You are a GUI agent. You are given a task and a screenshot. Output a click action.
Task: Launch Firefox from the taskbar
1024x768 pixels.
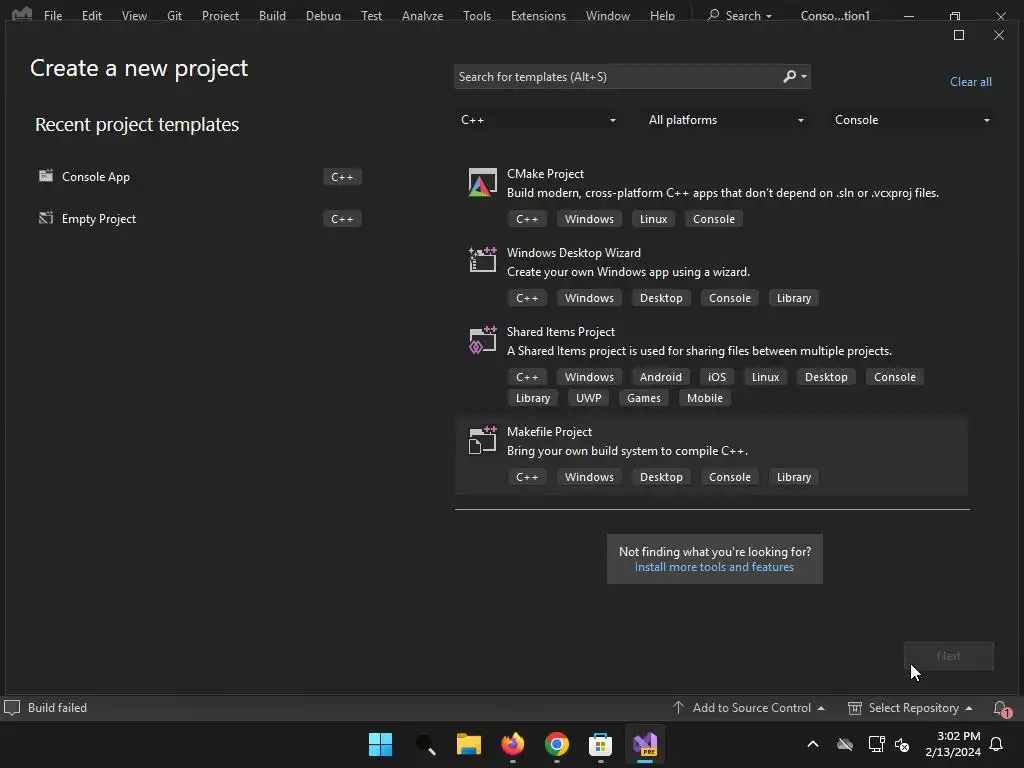pos(513,744)
